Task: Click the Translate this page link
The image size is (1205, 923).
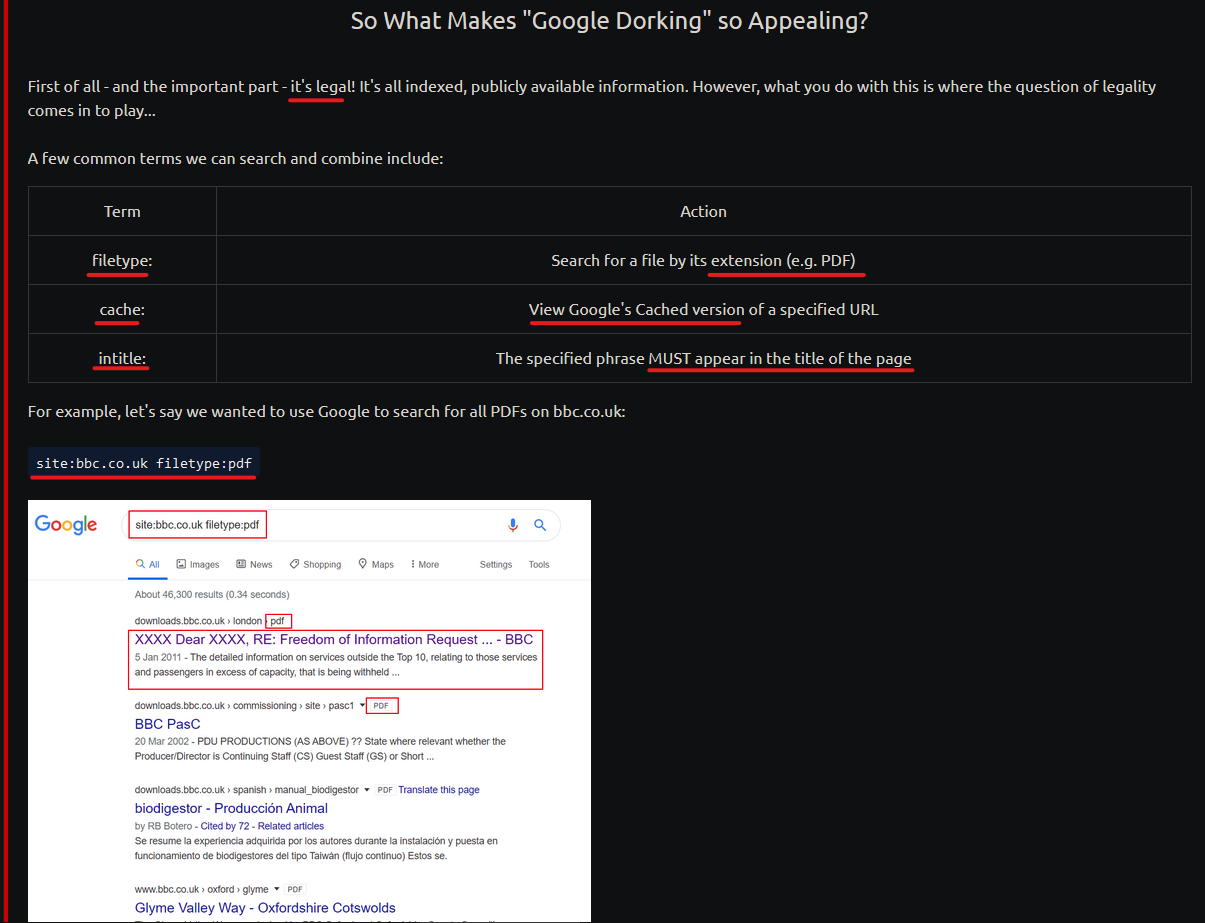Action: [x=439, y=790]
